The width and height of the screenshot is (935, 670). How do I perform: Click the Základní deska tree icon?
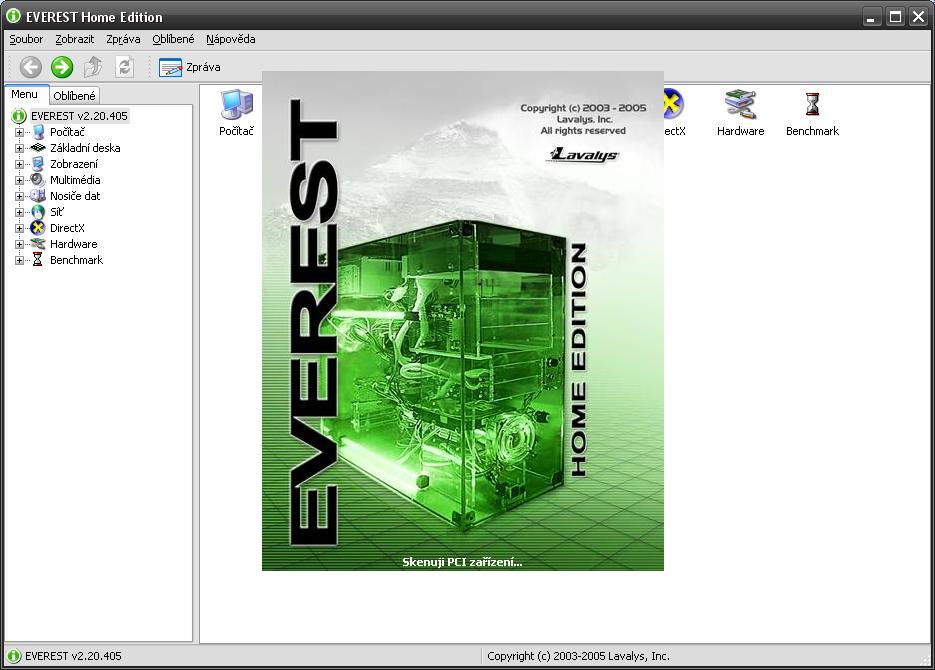click(x=38, y=148)
